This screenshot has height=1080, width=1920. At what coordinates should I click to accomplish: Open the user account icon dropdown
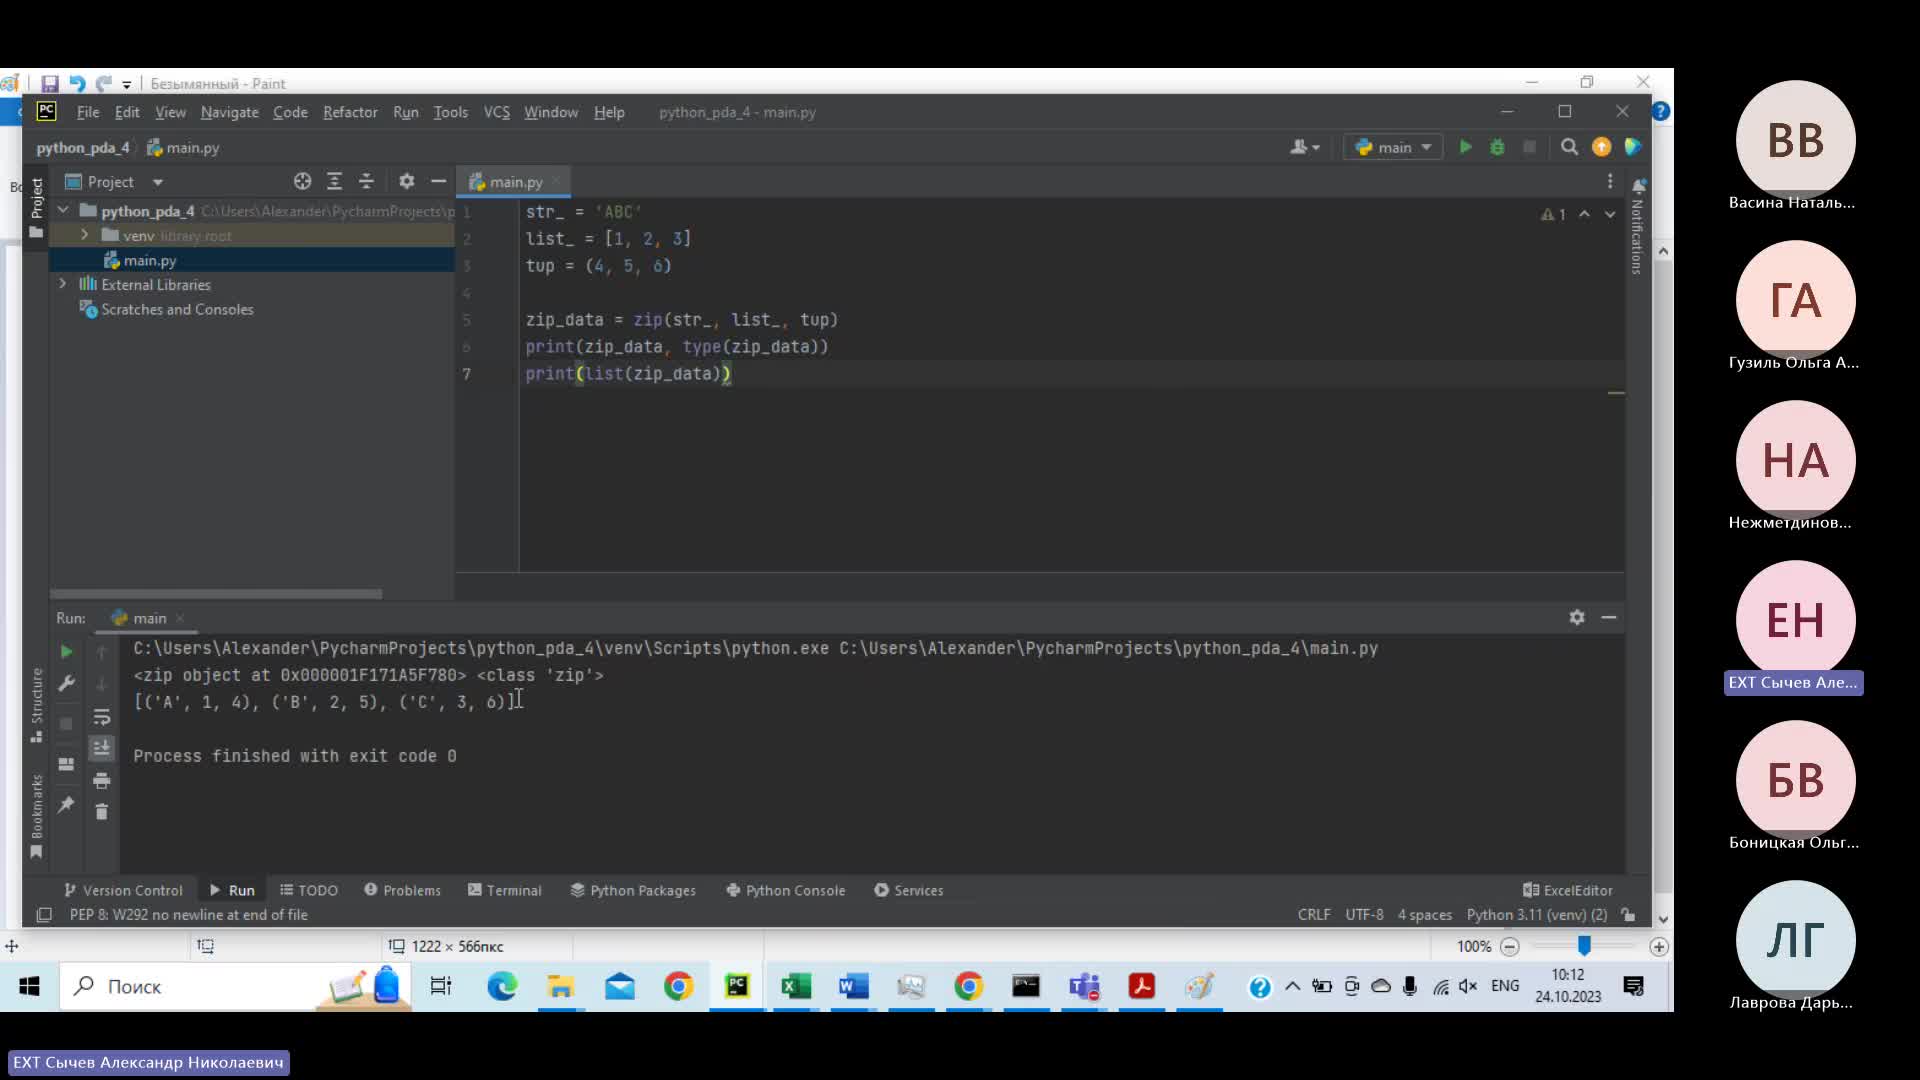click(x=1305, y=147)
